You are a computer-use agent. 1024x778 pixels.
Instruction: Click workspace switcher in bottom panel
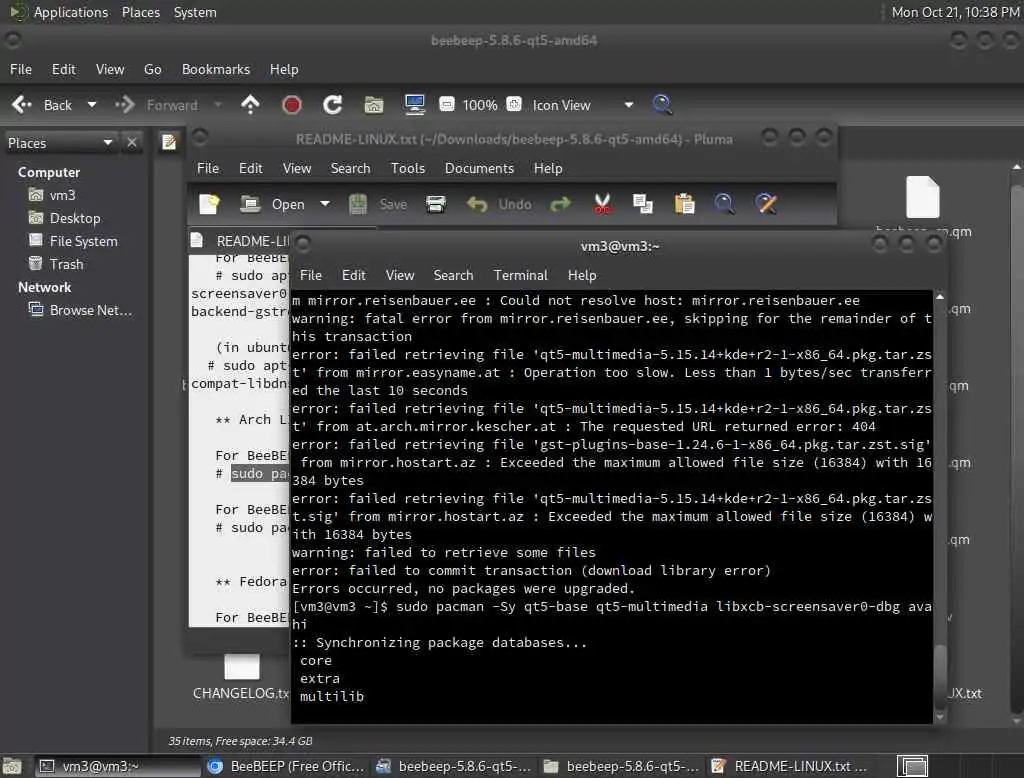(x=912, y=766)
